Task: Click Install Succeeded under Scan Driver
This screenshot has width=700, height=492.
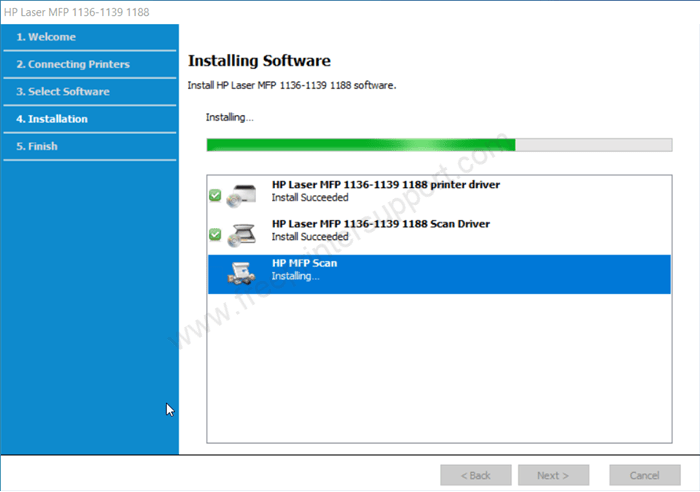Action: coord(310,237)
